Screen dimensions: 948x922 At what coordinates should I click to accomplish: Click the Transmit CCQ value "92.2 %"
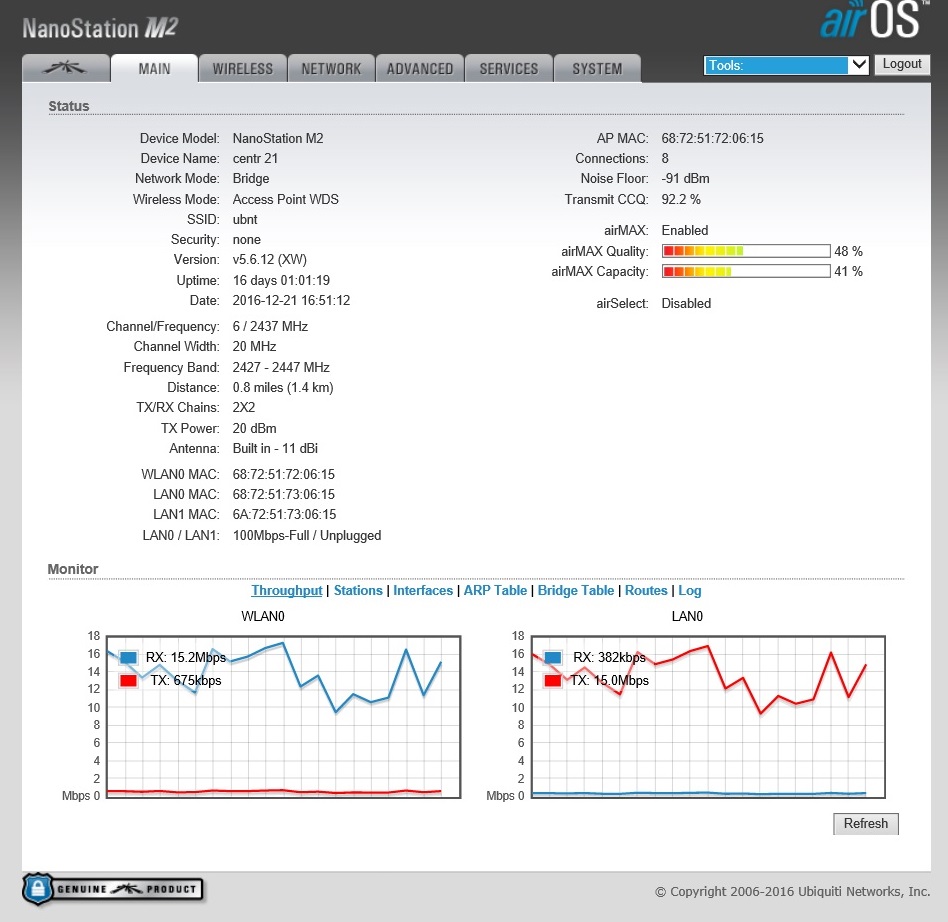tap(681, 200)
